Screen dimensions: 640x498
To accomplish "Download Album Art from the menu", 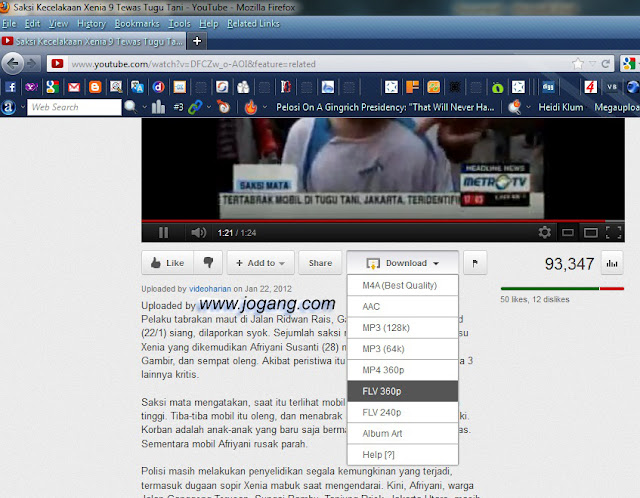I will click(402, 434).
